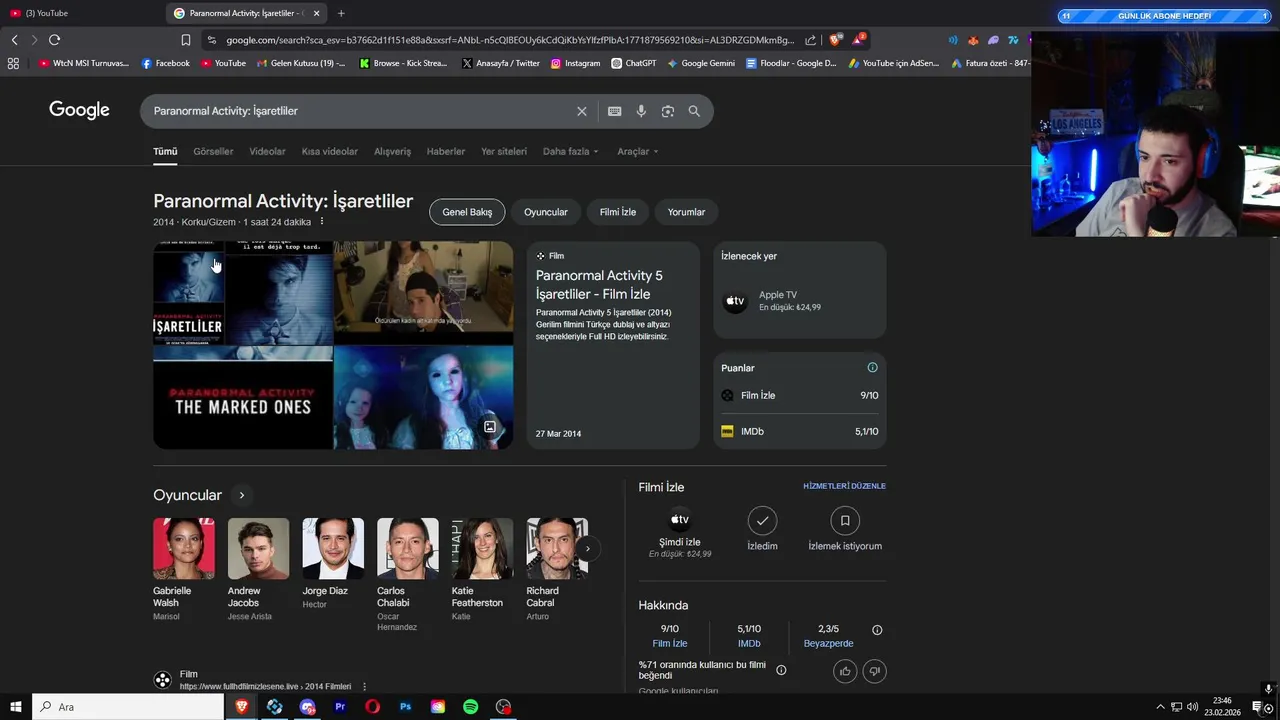Start voice search with the microphone icon
Image resolution: width=1280 pixels, height=720 pixels.
(641, 111)
